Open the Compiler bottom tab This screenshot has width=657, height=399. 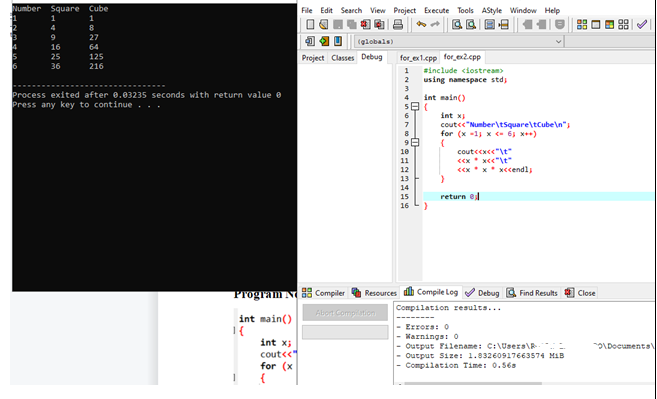[323, 293]
